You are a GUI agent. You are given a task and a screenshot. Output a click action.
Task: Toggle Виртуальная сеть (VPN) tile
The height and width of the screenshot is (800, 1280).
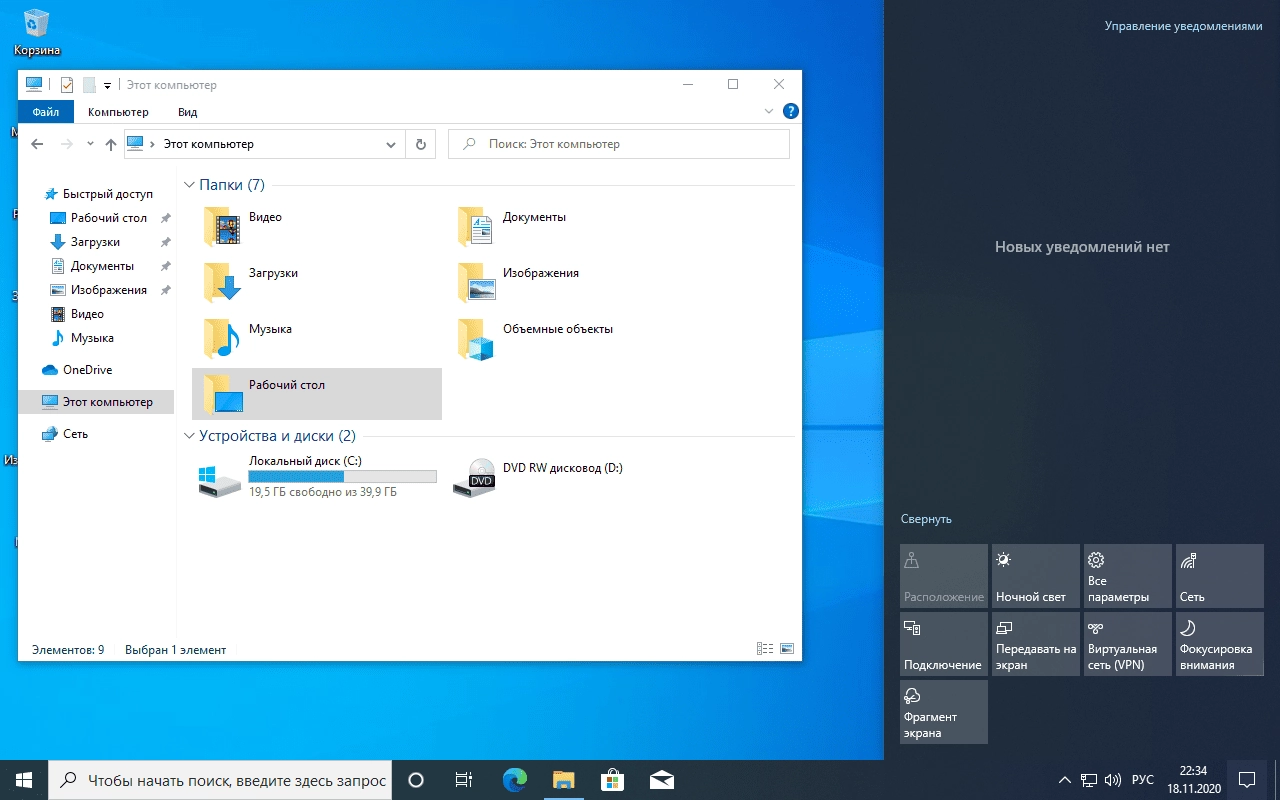(1127, 644)
